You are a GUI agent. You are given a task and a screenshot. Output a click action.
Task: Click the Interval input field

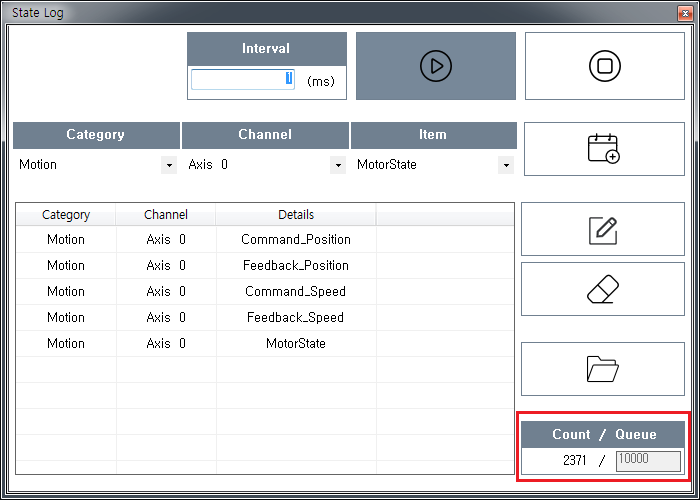(242, 80)
